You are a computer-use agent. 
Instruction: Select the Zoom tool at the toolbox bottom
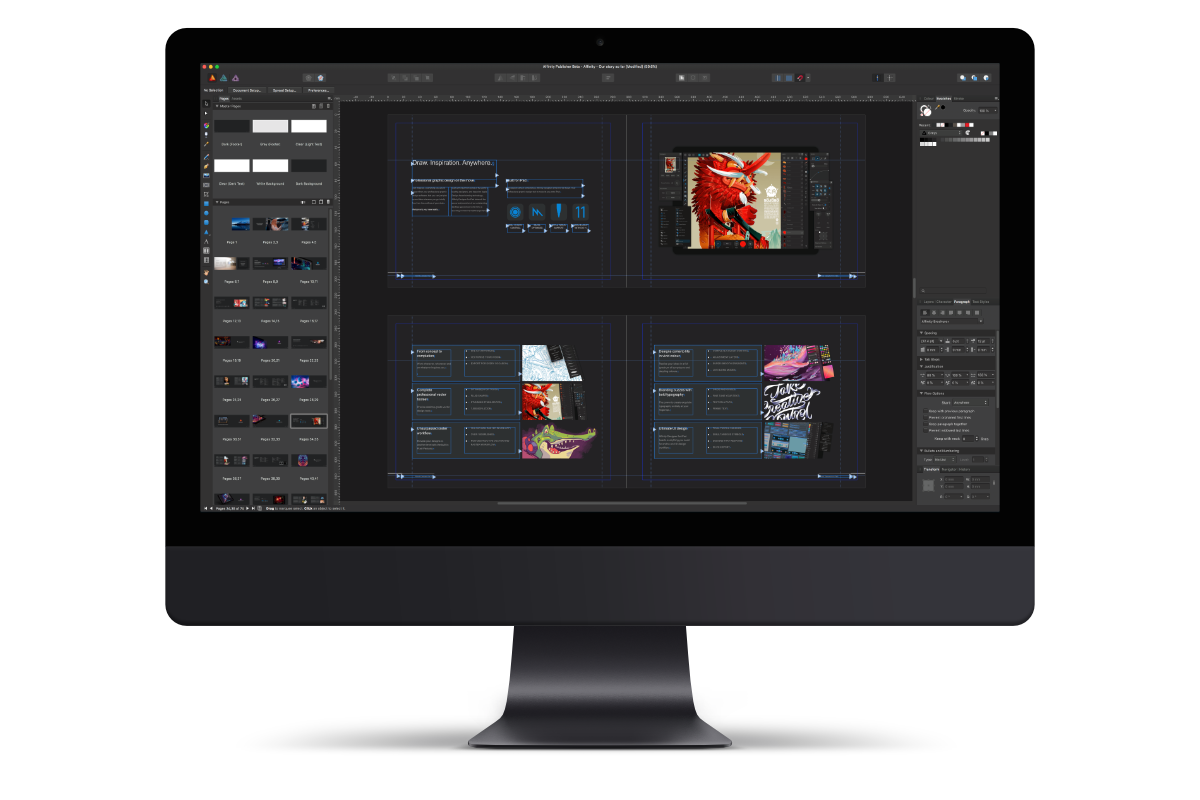click(x=206, y=281)
